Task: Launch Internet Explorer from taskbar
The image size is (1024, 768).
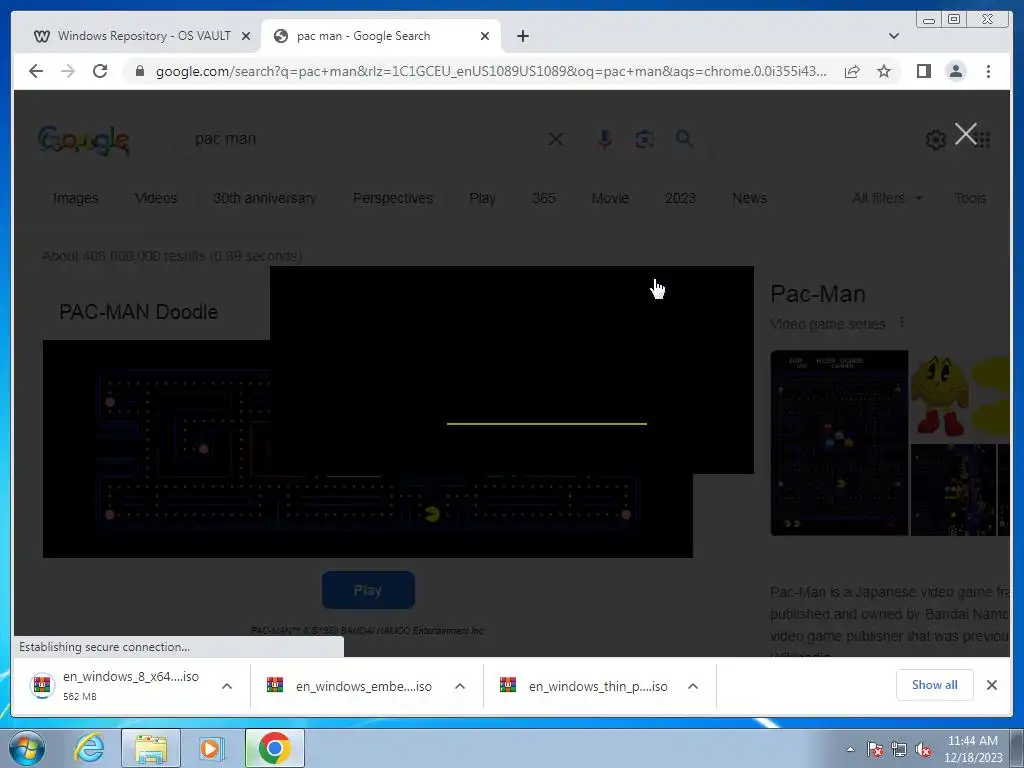Action: [89, 748]
